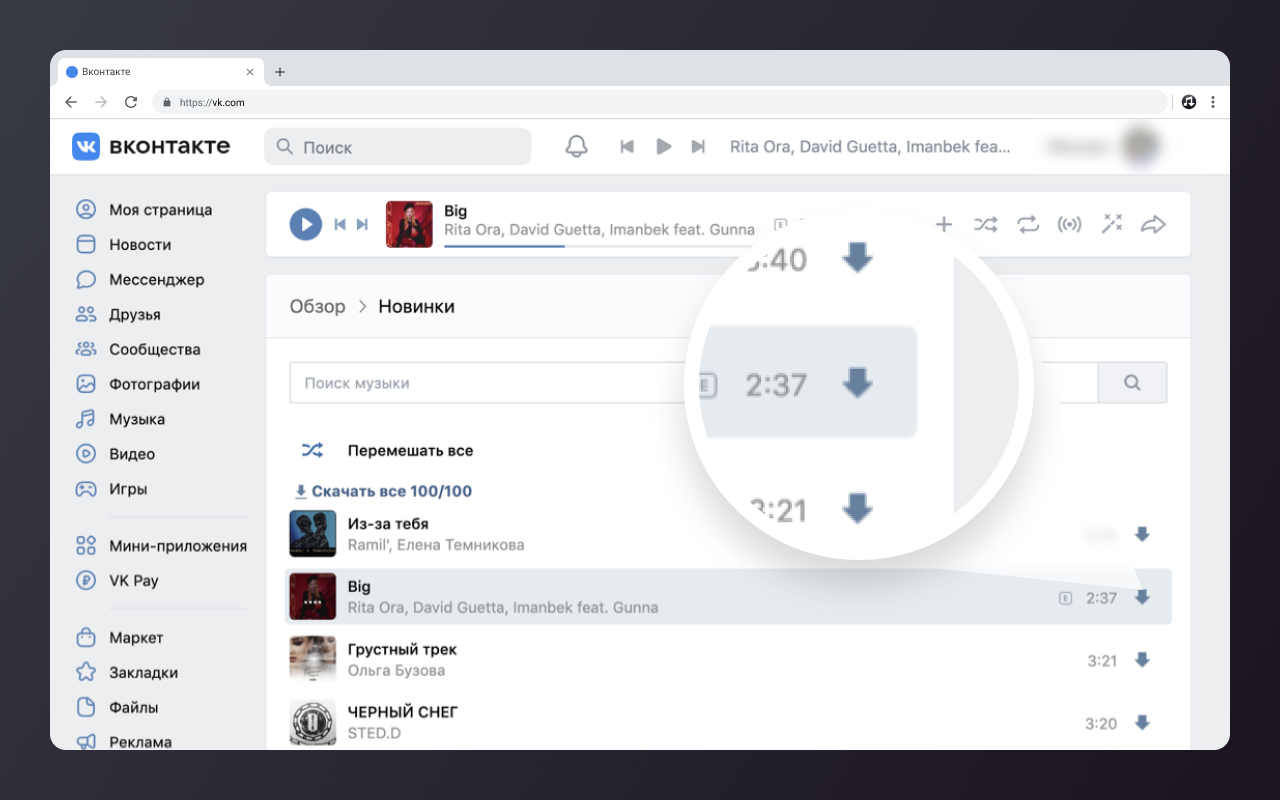1280x800 pixels.
Task: Download the track Грустный трек
Action: click(x=1142, y=660)
